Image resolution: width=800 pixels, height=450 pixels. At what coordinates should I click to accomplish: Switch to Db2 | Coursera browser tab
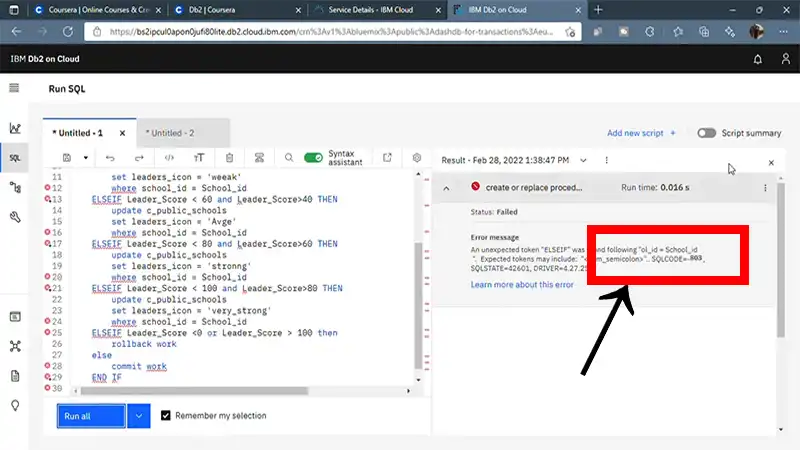[x=235, y=10]
